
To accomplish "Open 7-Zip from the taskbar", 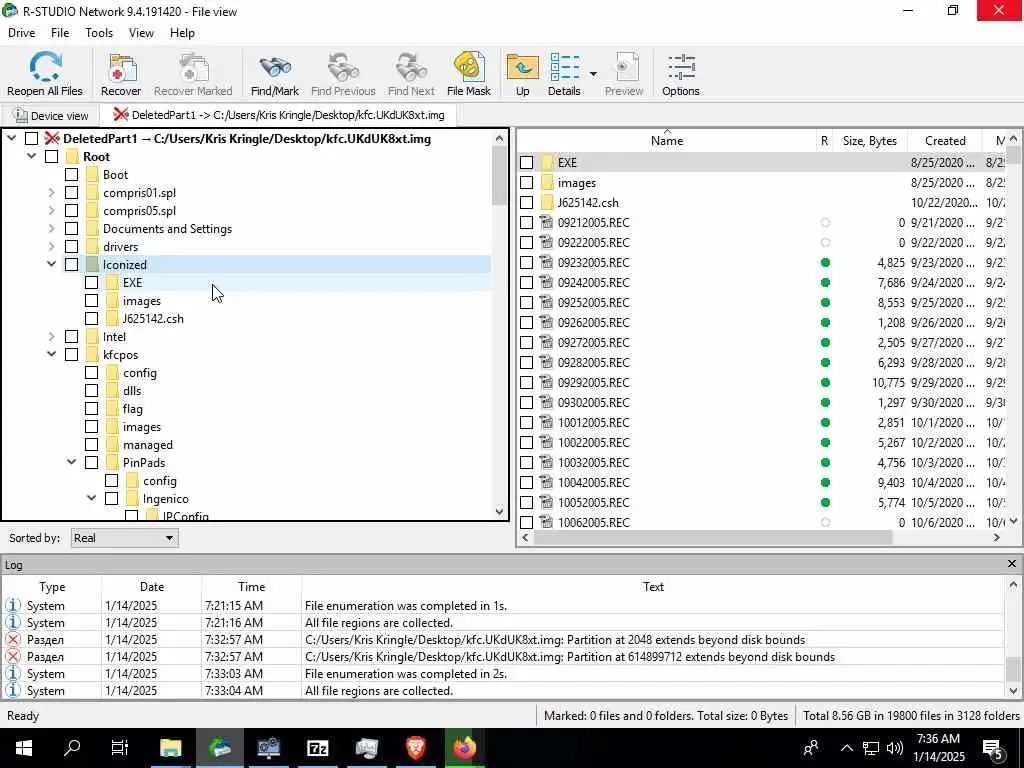I will click(x=317, y=748).
